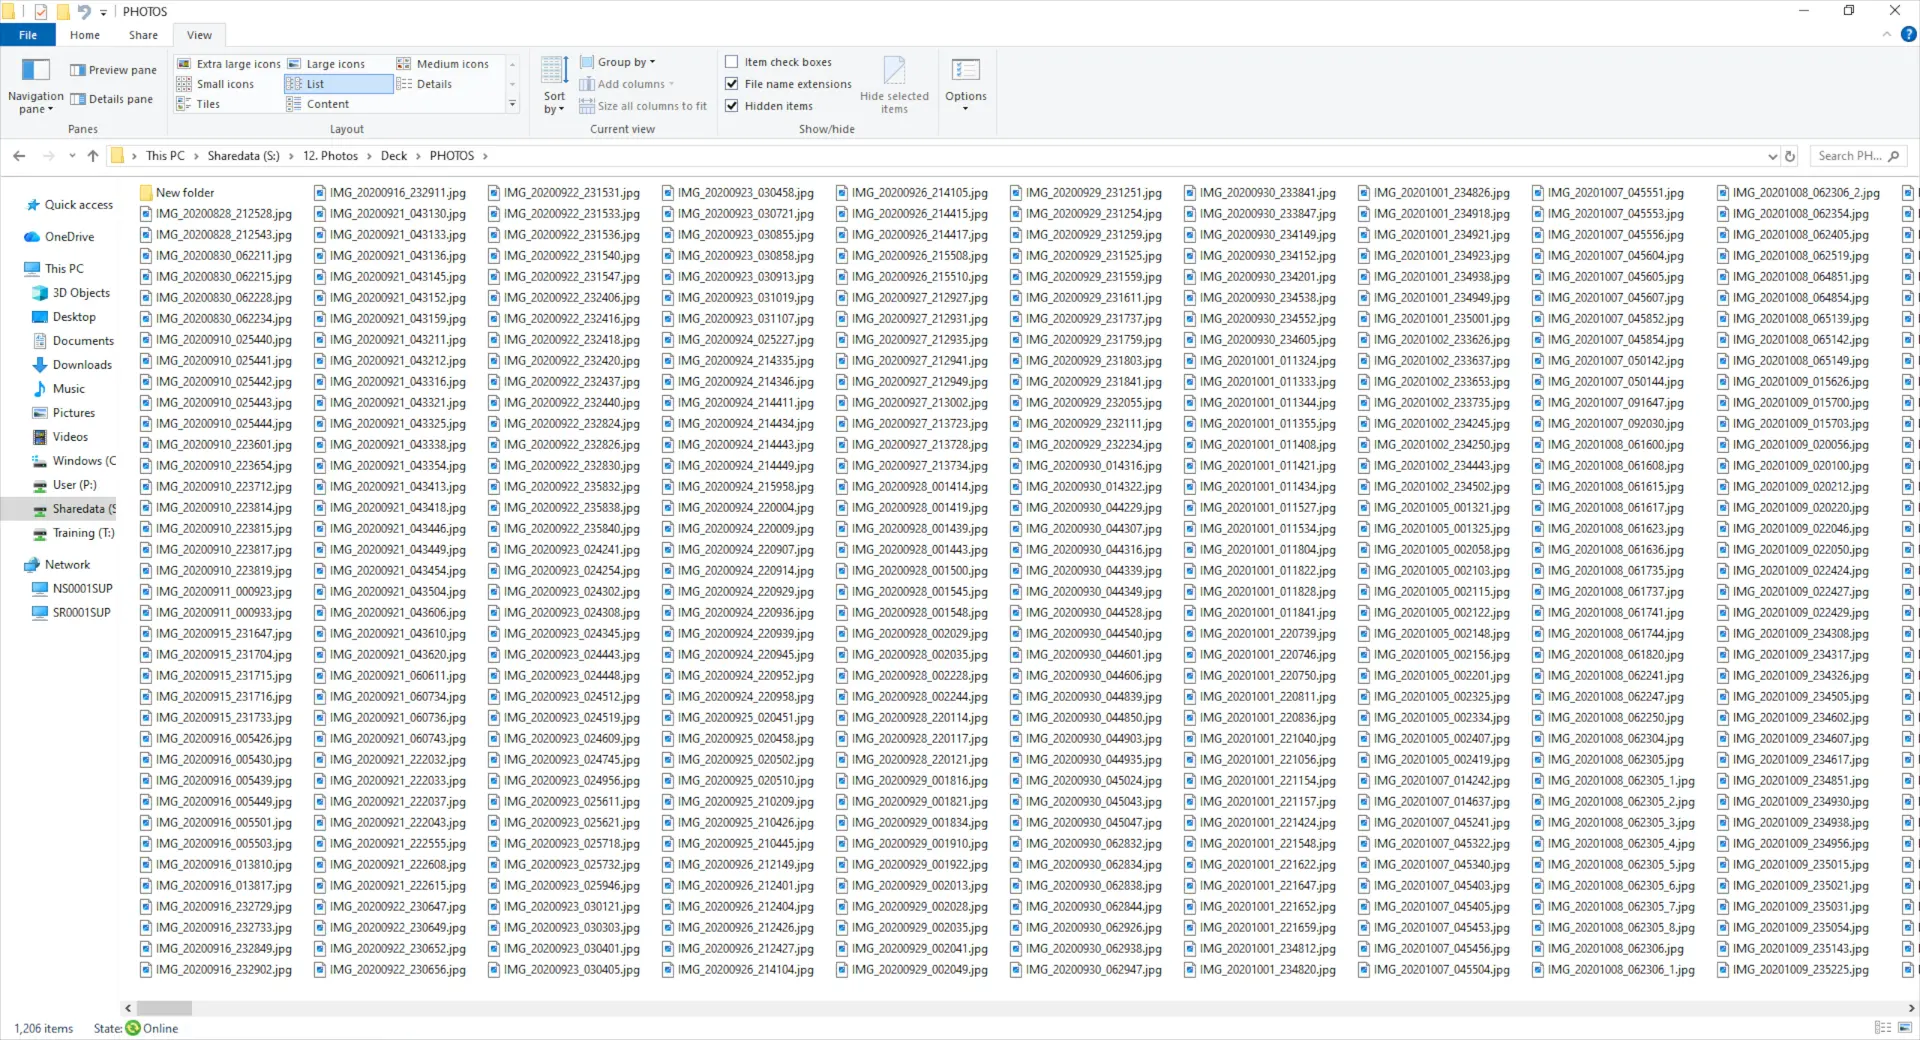Screen dimensions: 1920x1040
Task: Open the Add columns dropdown
Action: [627, 84]
